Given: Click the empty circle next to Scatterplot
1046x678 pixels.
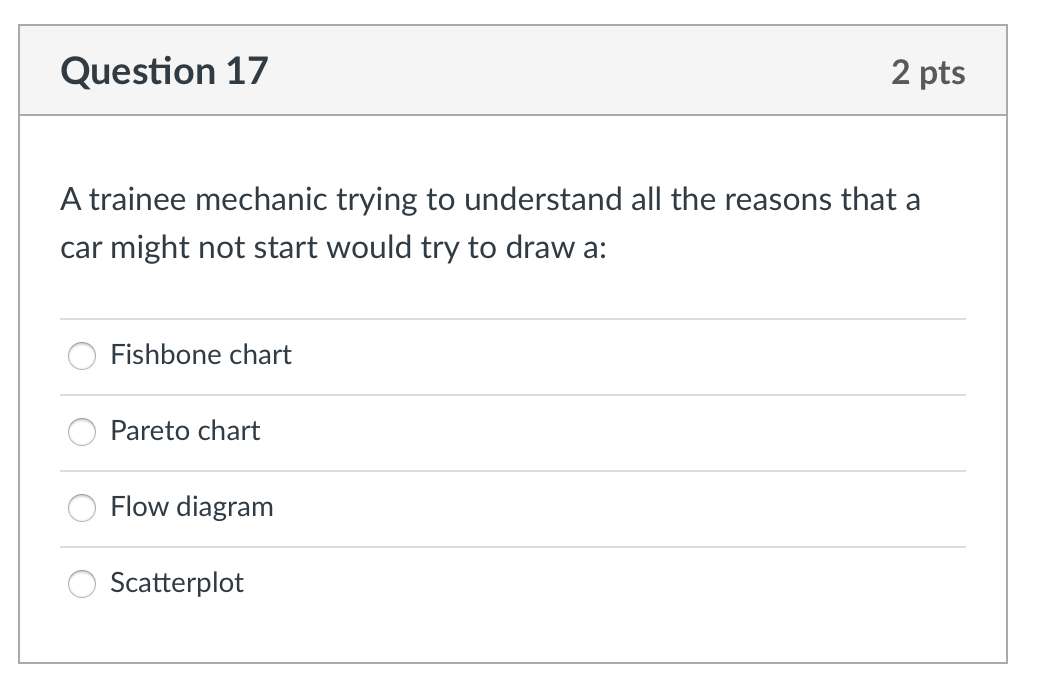Looking at the screenshot, I should 82,583.
